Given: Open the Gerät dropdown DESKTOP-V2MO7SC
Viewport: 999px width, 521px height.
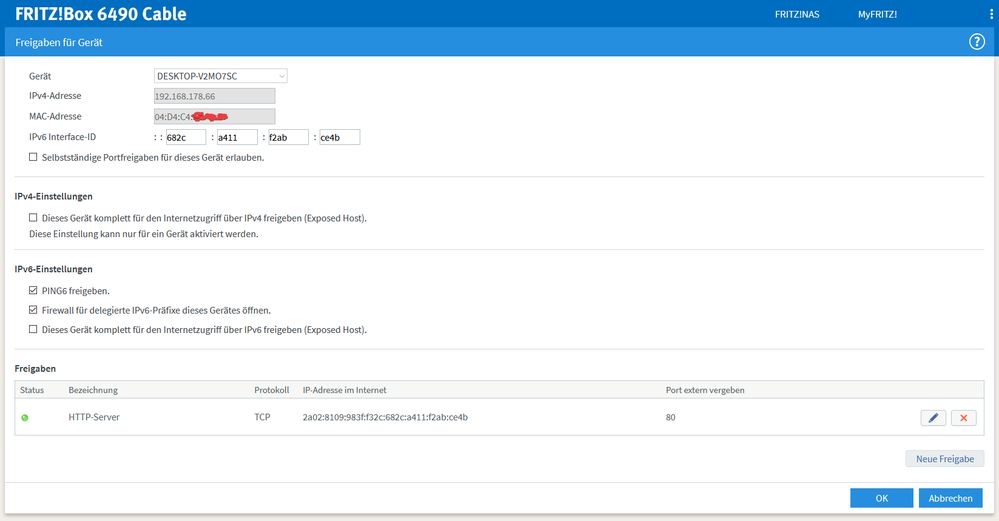Looking at the screenshot, I should pos(220,76).
